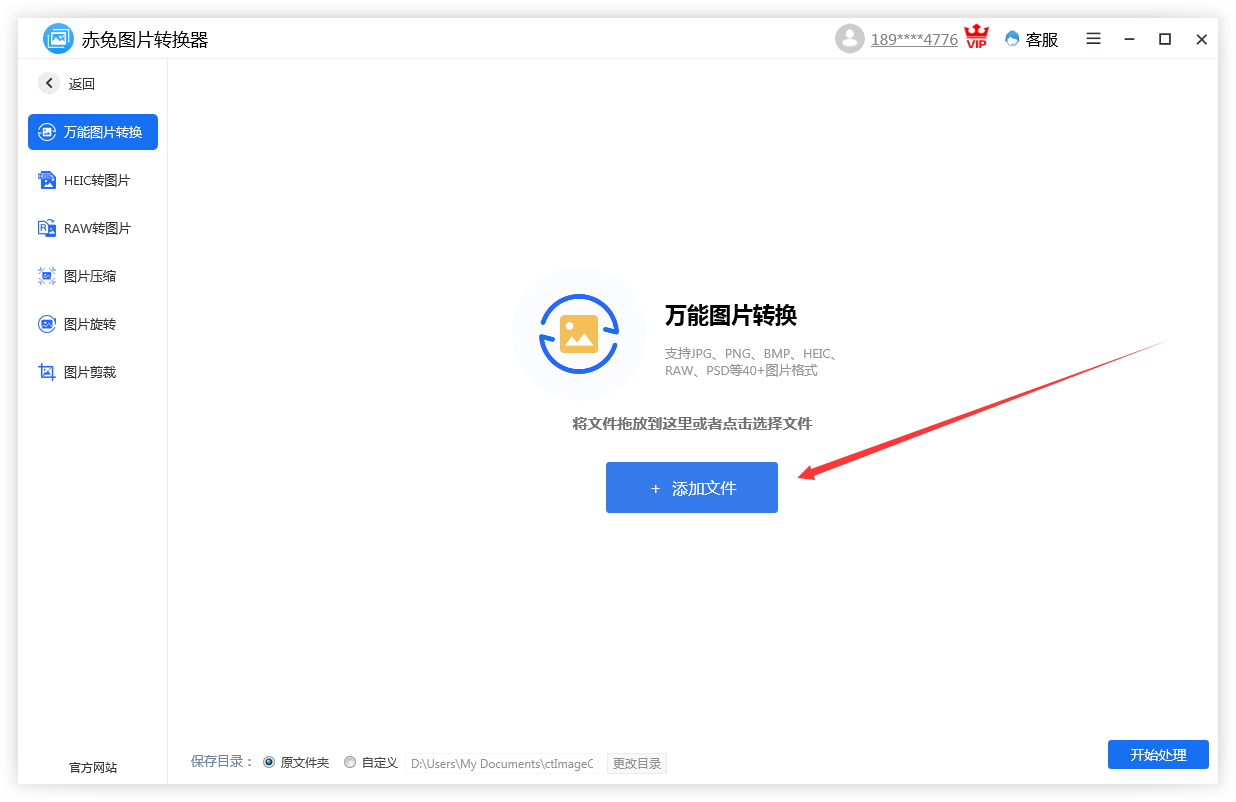Close the converter window
This screenshot has width=1236, height=802.
coord(1202,39)
